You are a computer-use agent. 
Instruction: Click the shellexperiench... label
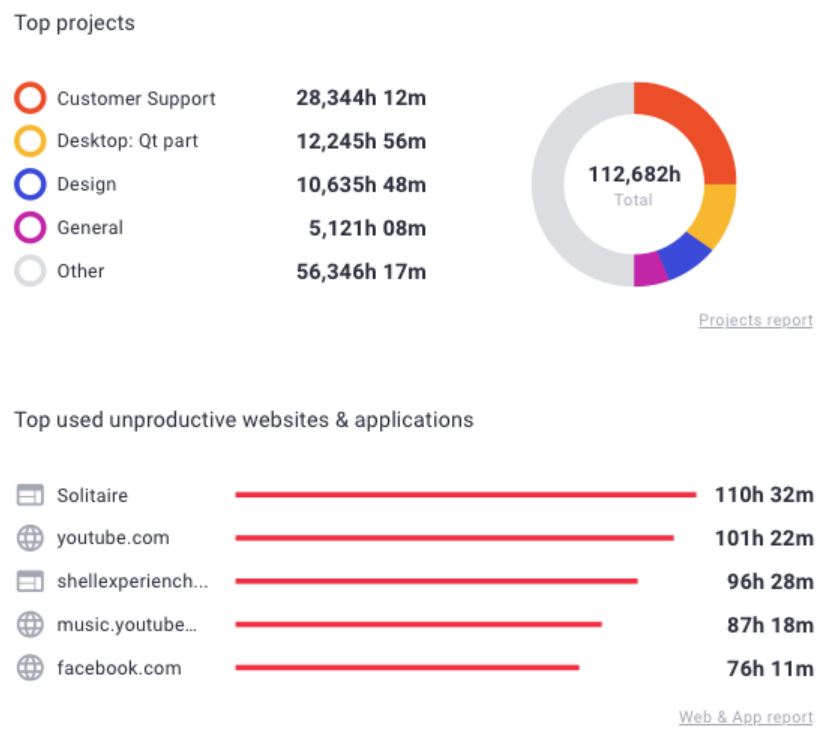pyautogui.click(x=132, y=581)
